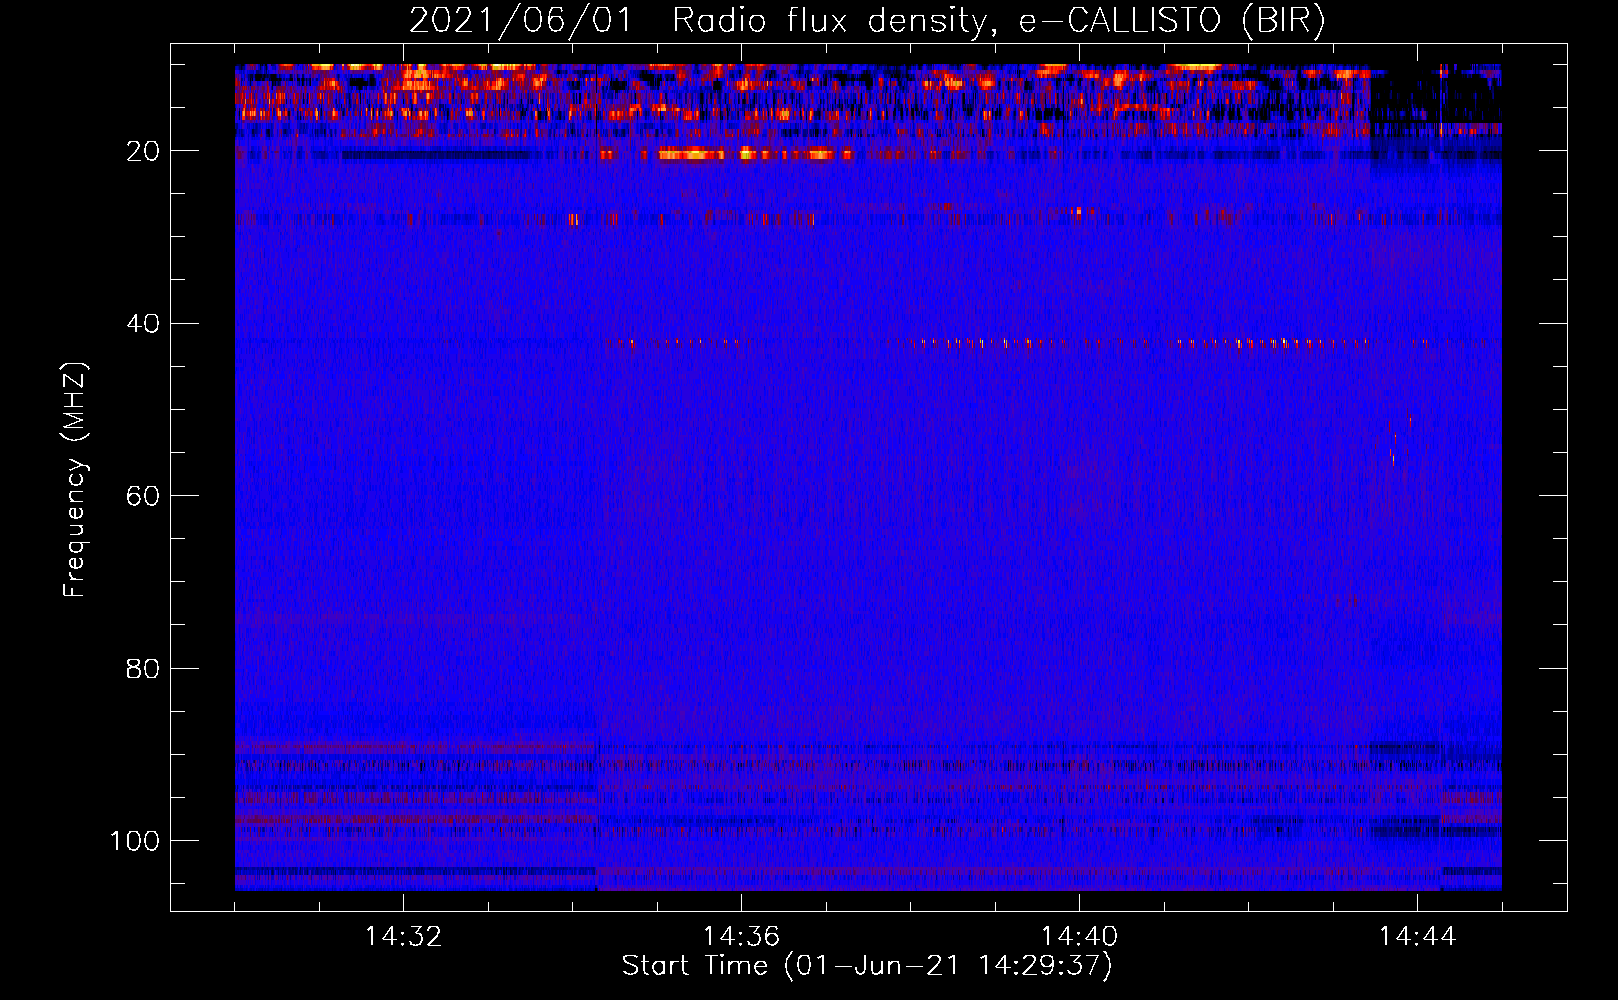Click the 14:40 time tick label
Viewport: 1618px width, 1000px height.
[1079, 937]
